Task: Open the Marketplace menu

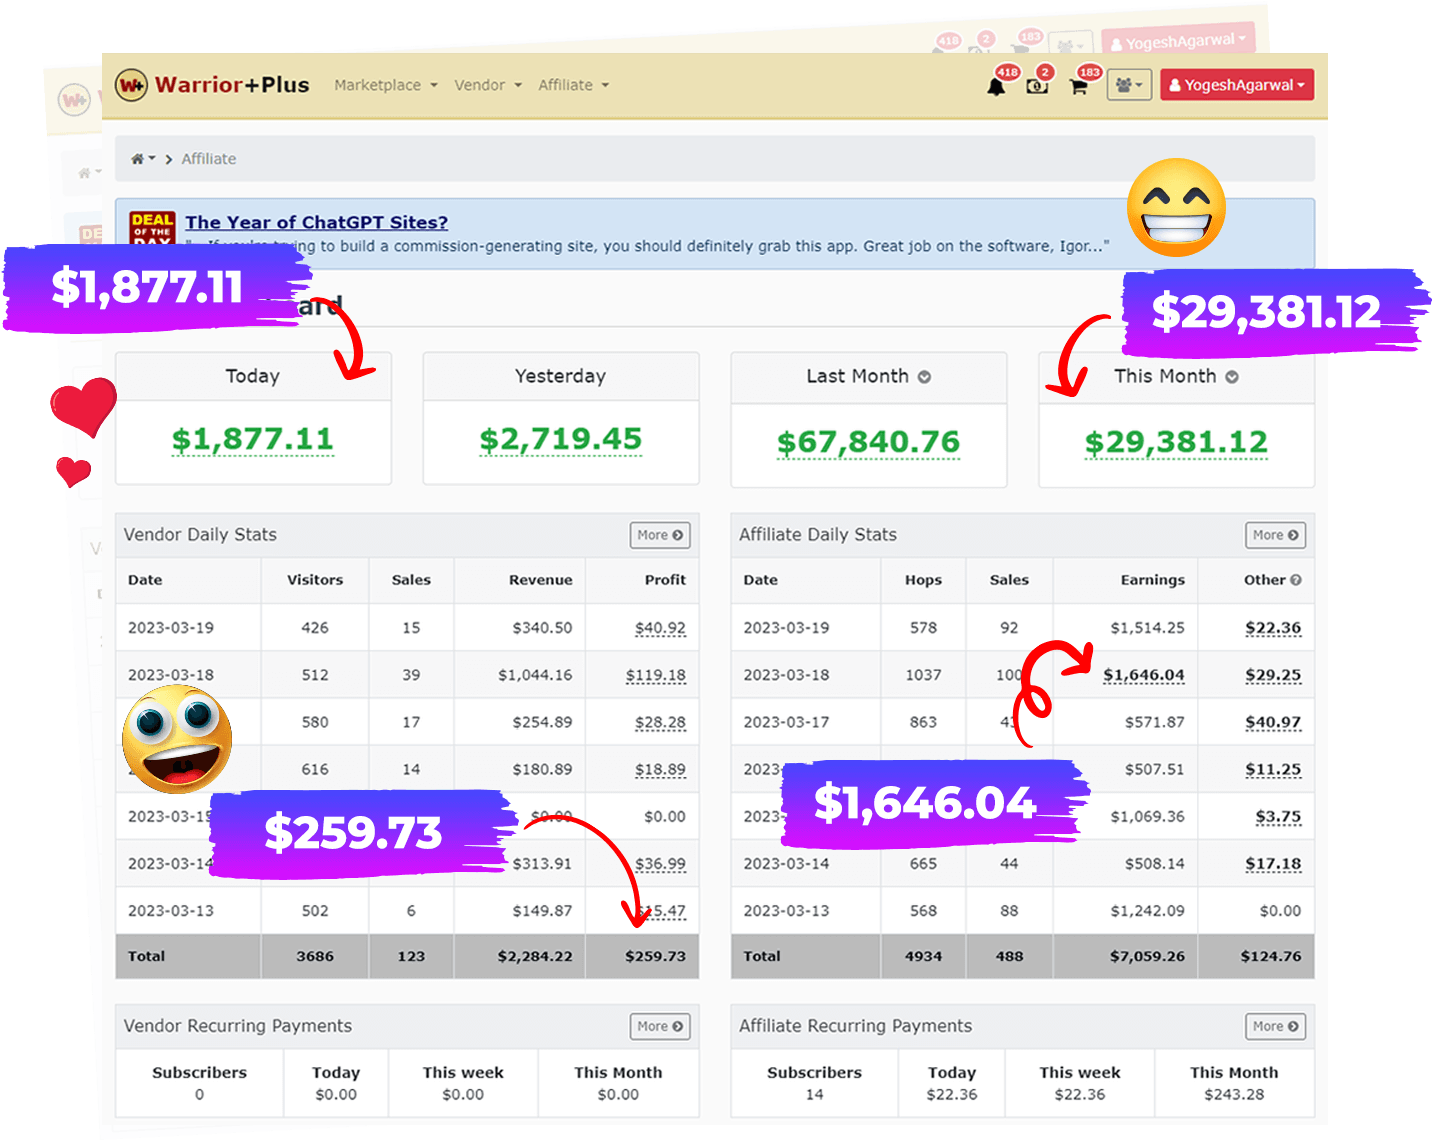Action: point(385,85)
